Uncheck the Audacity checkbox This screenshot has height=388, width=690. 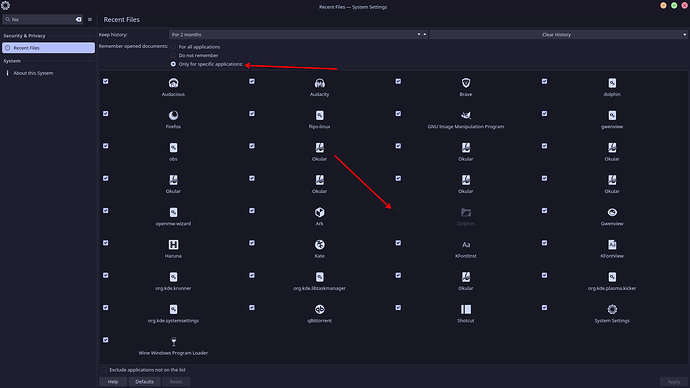(252, 81)
